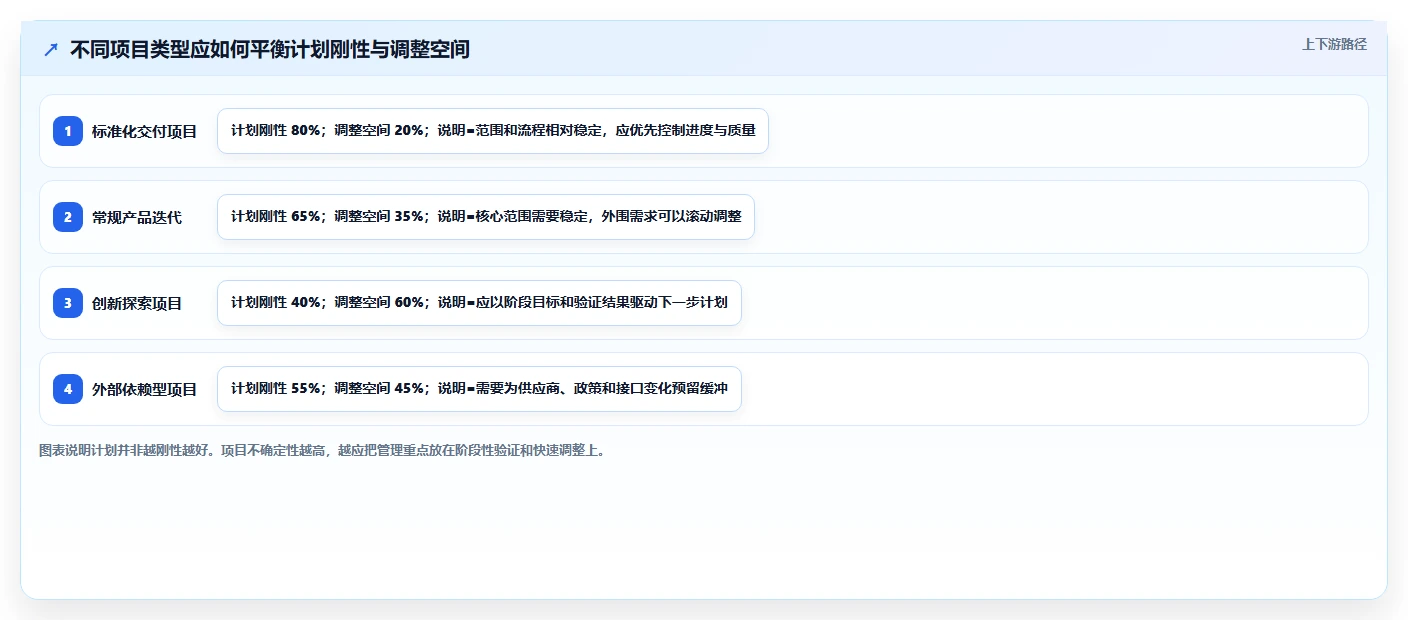Select the title 不同项目类型应如何平衡计划刚性与调整空间
Viewport: 1408px width, 620px height.
click(270, 49)
